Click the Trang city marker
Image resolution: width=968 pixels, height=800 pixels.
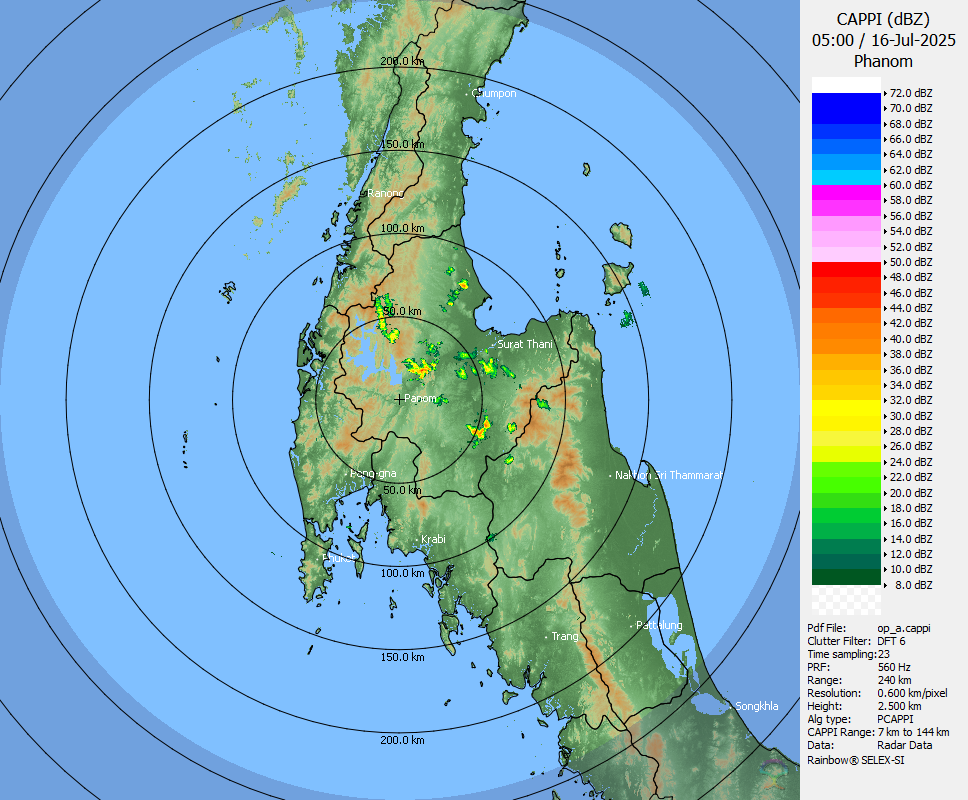tap(547, 636)
